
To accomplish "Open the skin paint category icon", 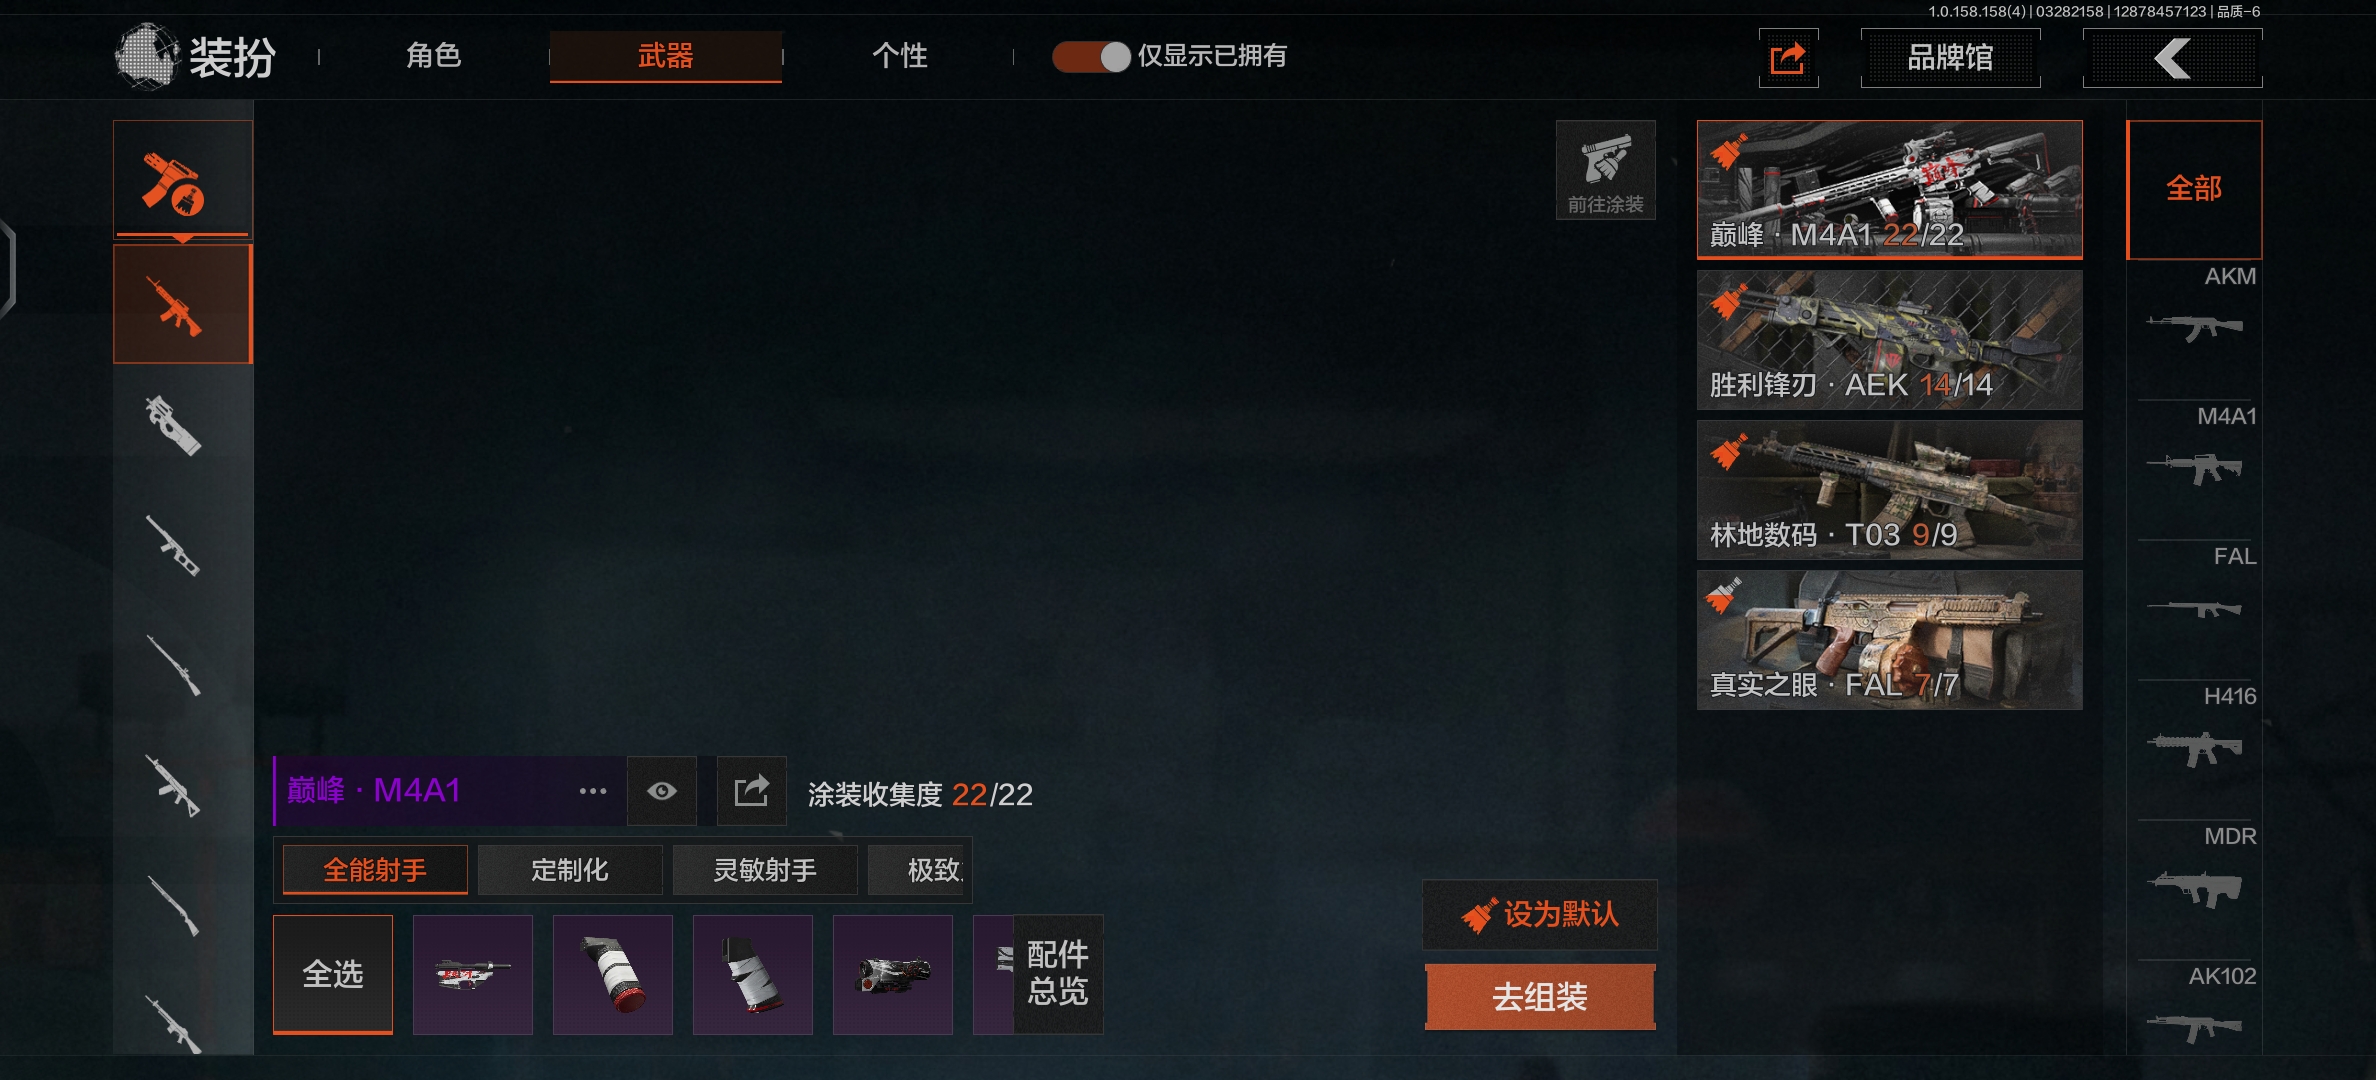I will 182,180.
